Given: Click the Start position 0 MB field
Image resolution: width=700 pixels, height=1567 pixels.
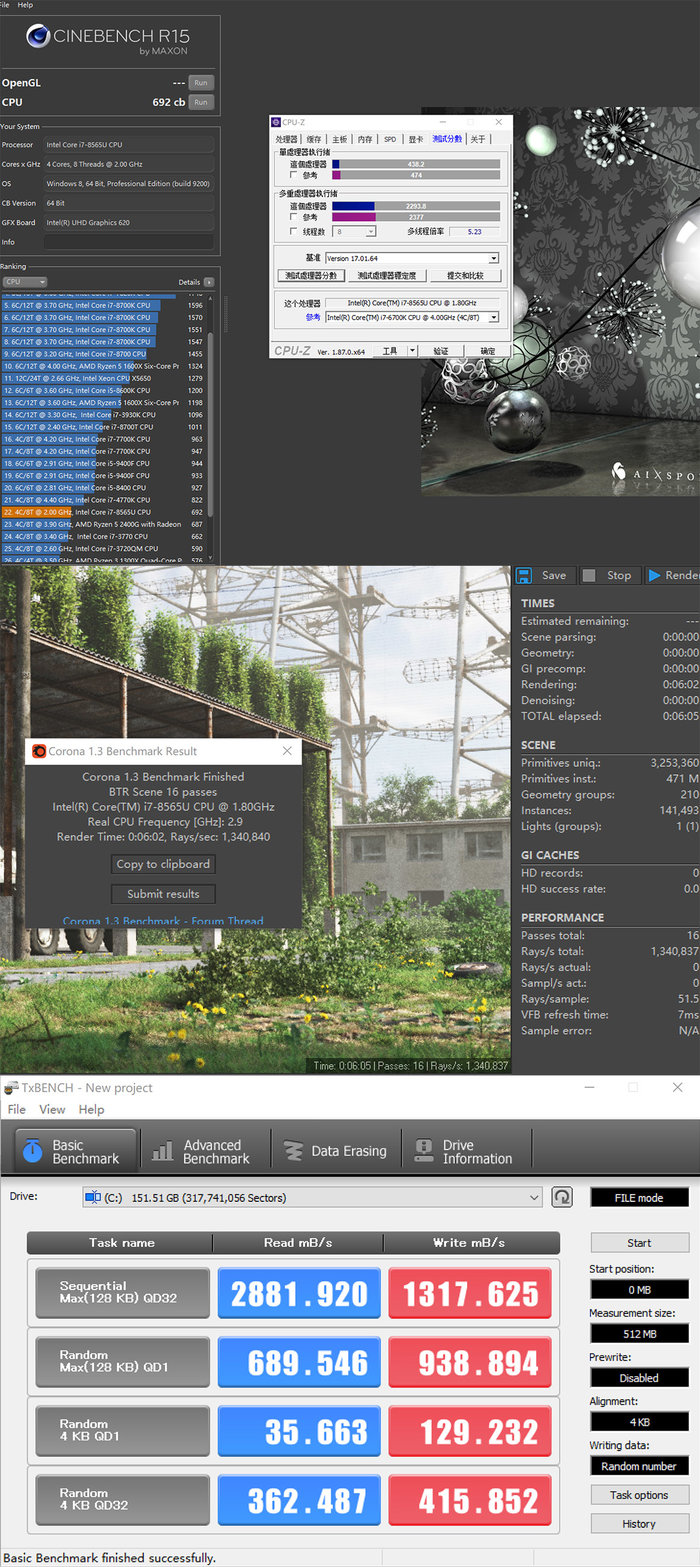Looking at the screenshot, I should 639,1290.
